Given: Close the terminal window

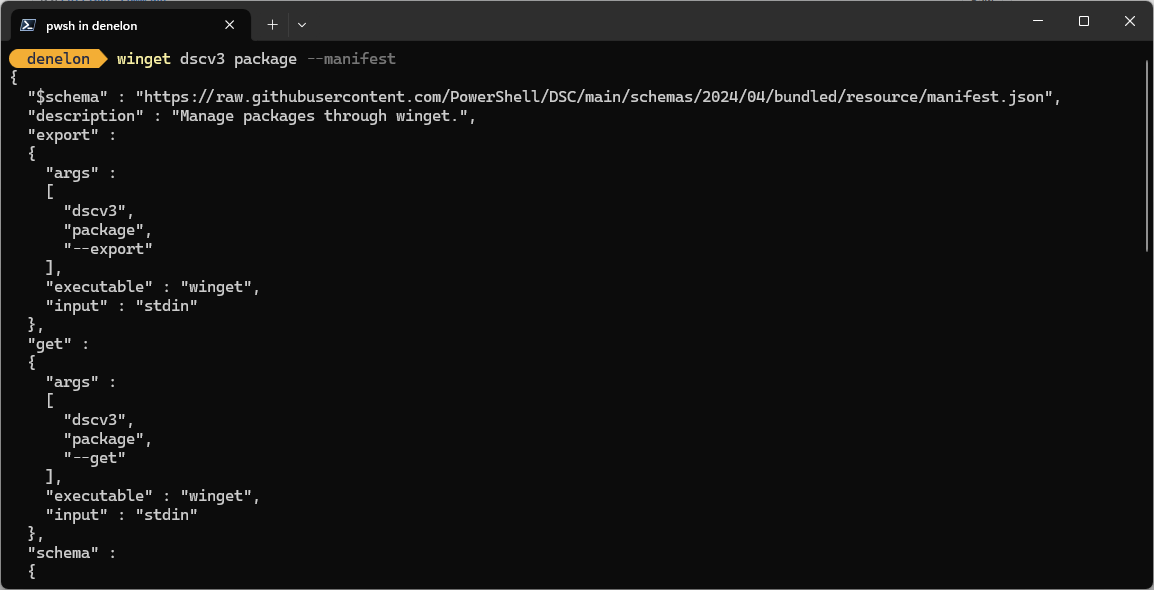Looking at the screenshot, I should 1130,22.
